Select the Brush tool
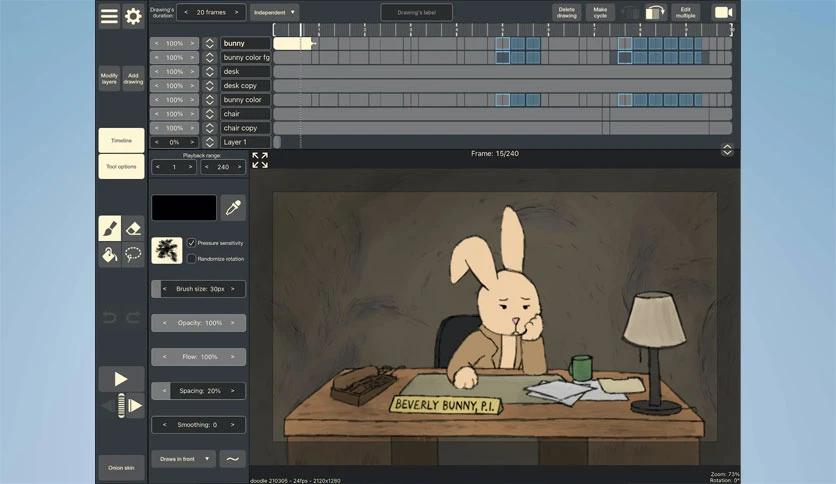The width and height of the screenshot is (836, 484). (x=109, y=229)
